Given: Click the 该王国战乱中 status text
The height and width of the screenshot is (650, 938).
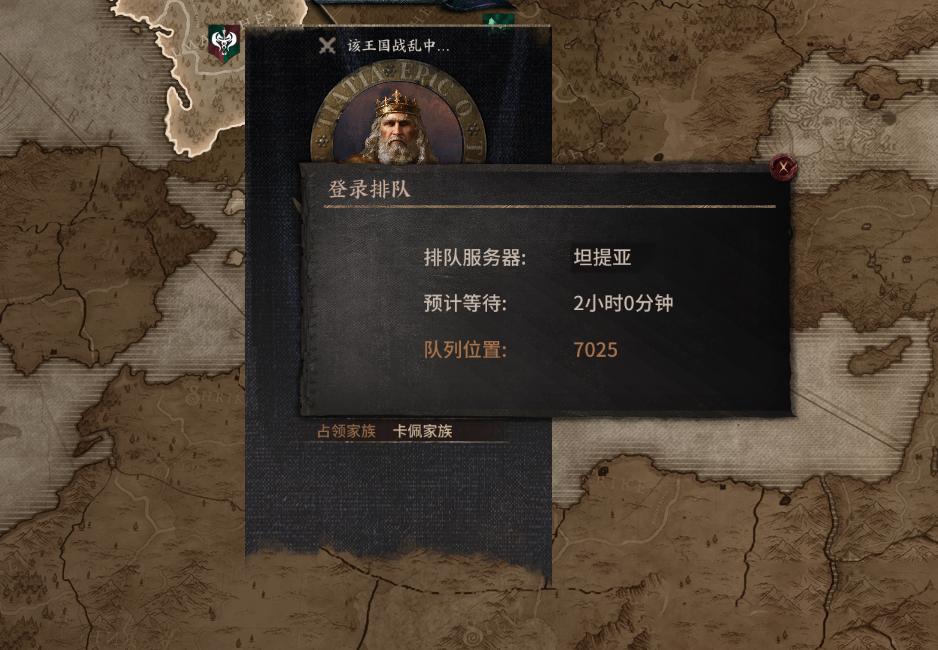Looking at the screenshot, I should [398, 45].
